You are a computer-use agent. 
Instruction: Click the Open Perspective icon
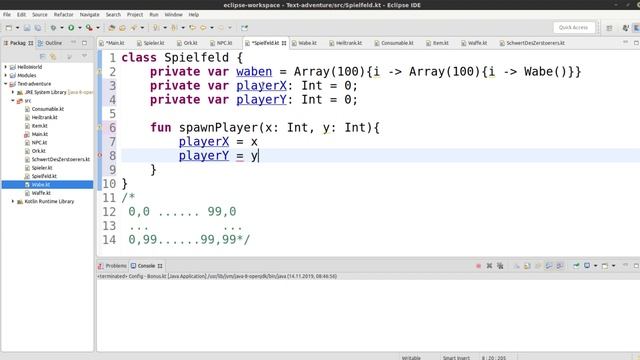pyautogui.click(x=609, y=28)
